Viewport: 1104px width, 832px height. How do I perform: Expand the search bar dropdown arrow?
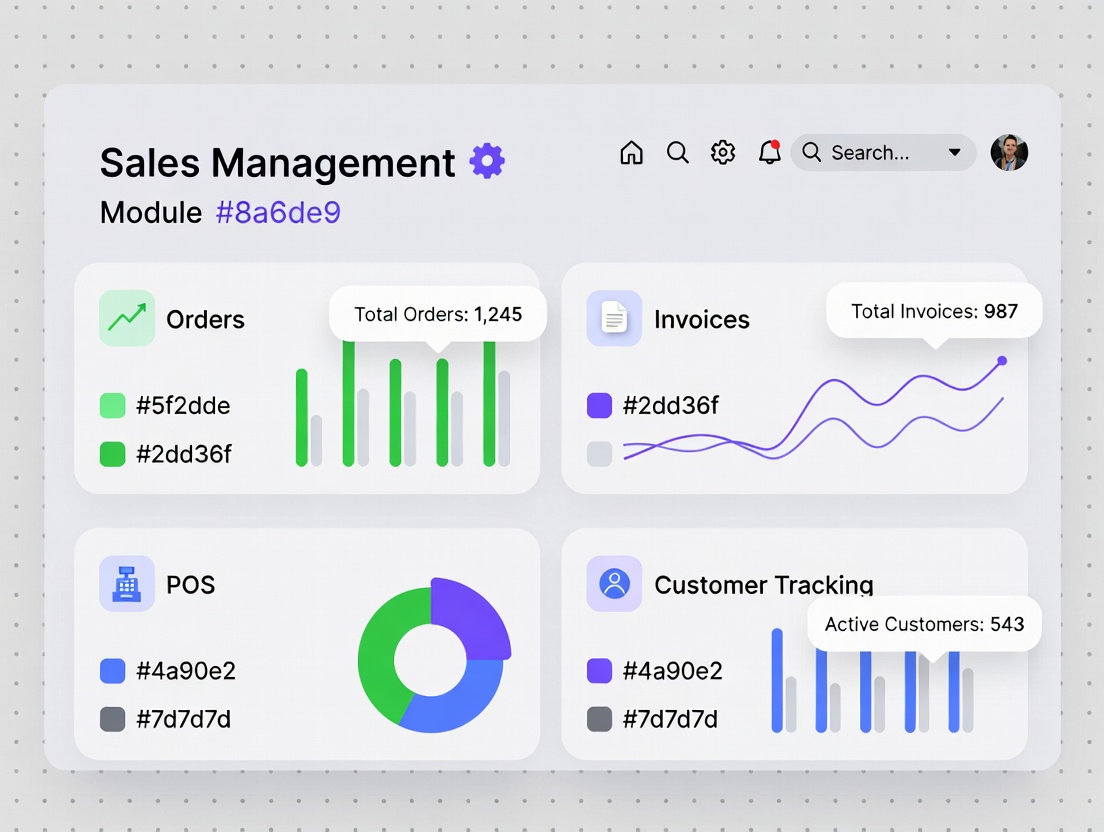point(954,153)
